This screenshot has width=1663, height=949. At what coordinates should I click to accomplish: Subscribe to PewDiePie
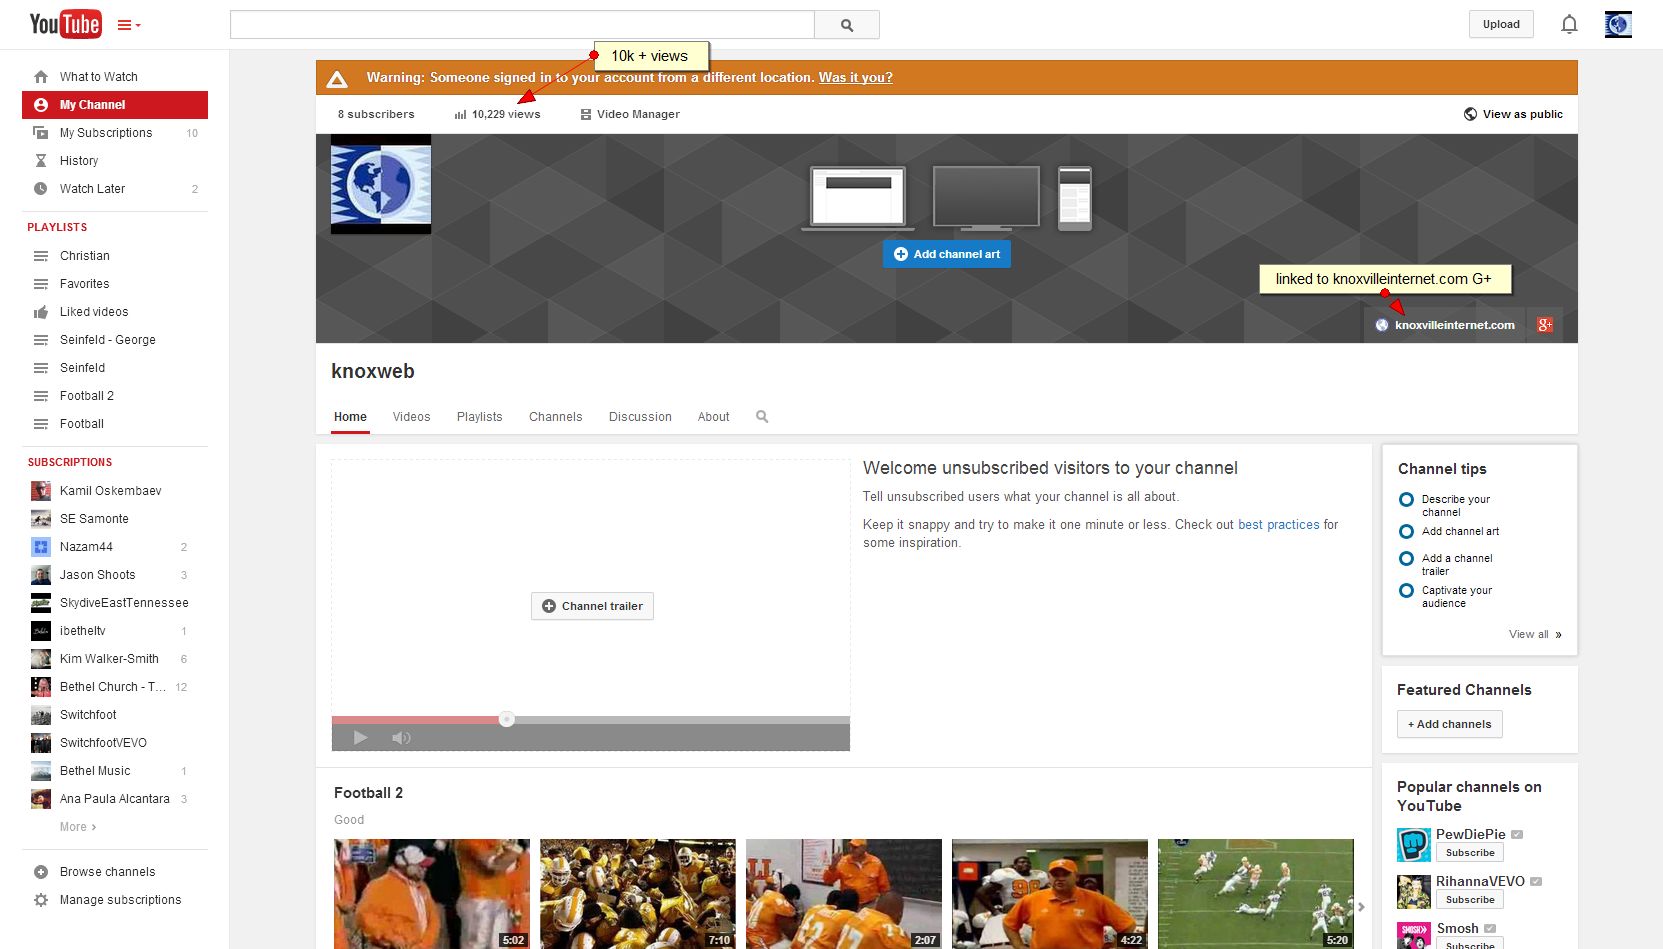click(x=1470, y=853)
